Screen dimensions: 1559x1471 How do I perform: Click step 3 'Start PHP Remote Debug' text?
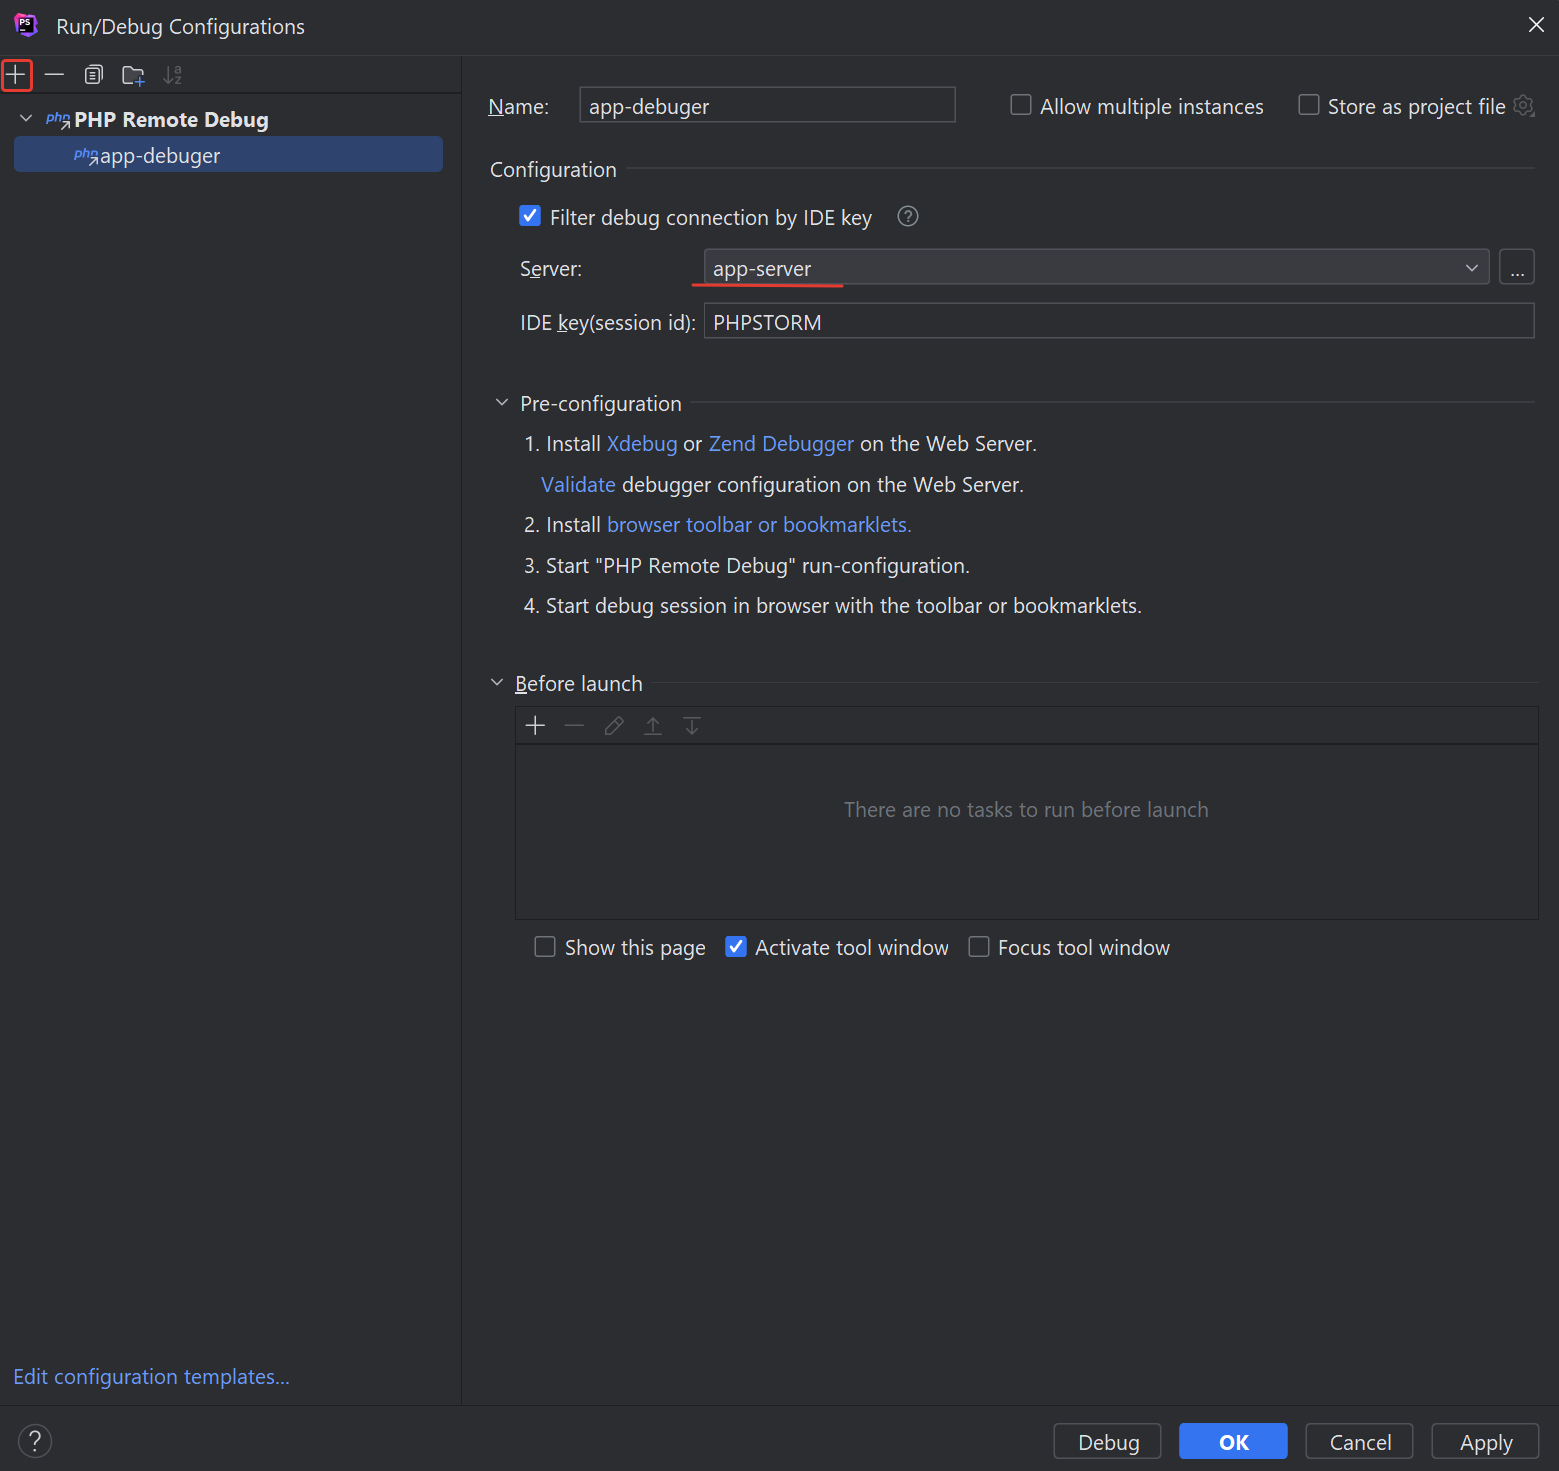747,566
